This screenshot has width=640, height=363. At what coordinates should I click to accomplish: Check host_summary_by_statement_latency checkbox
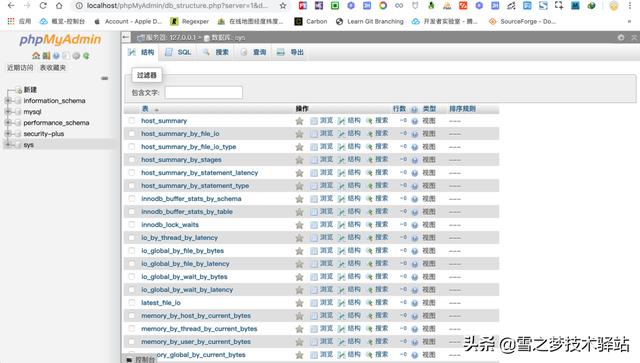click(x=131, y=173)
